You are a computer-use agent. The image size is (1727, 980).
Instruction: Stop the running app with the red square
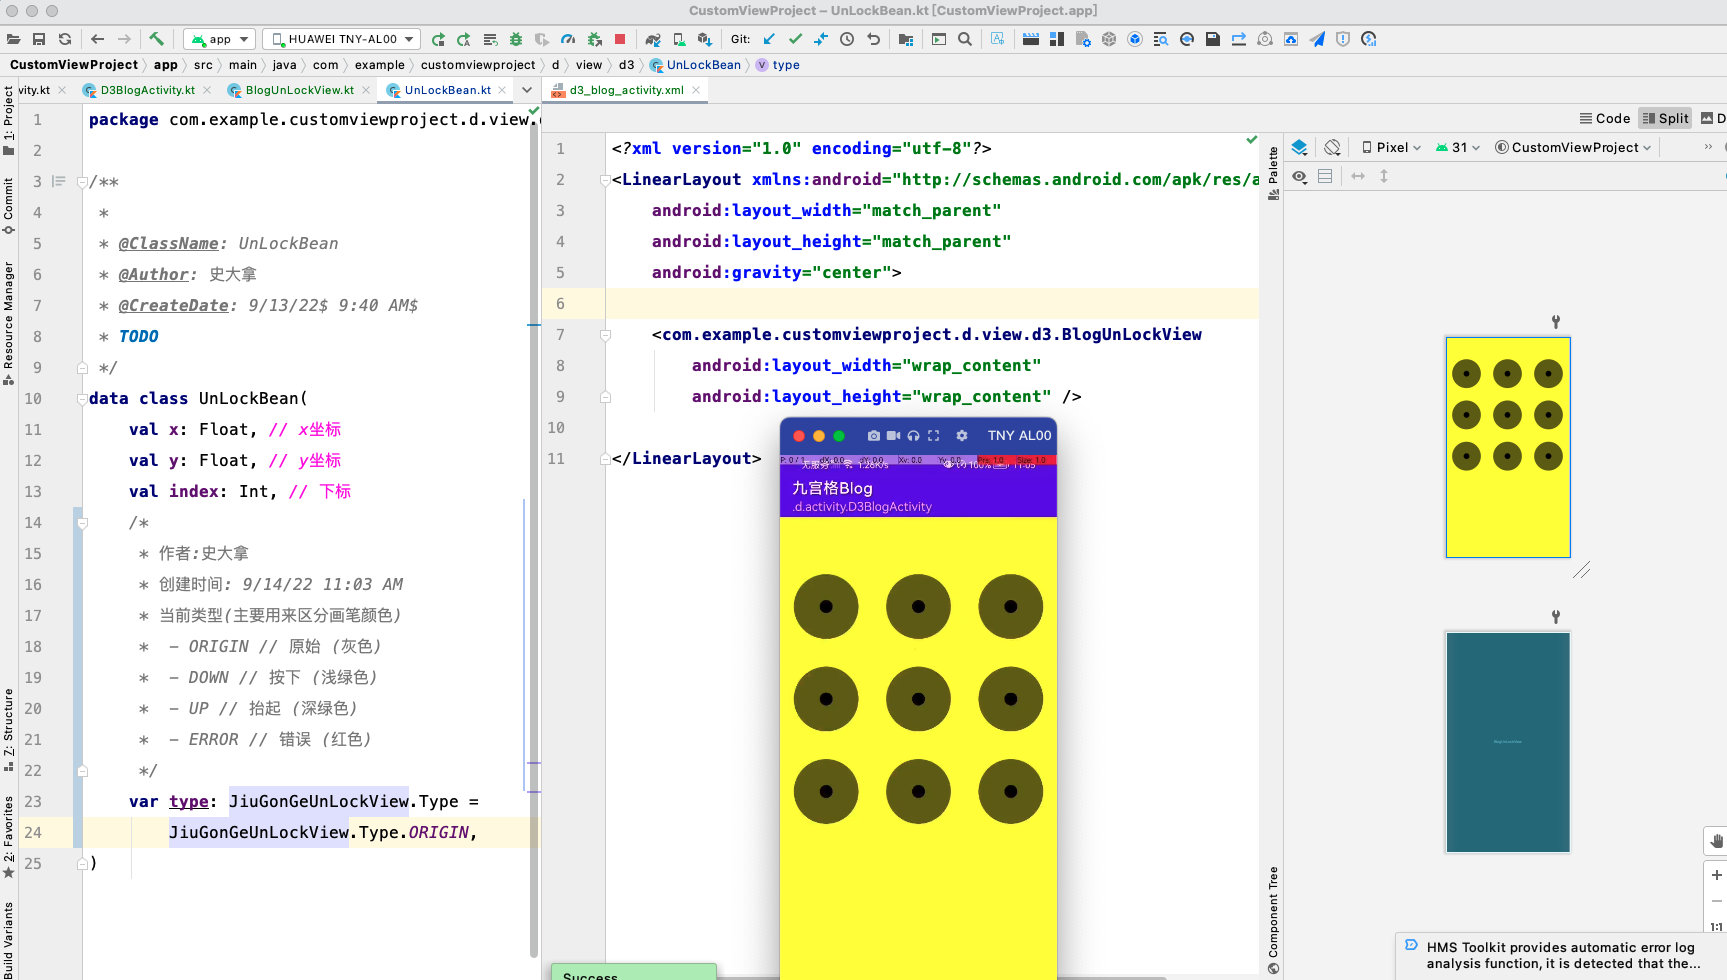click(620, 39)
